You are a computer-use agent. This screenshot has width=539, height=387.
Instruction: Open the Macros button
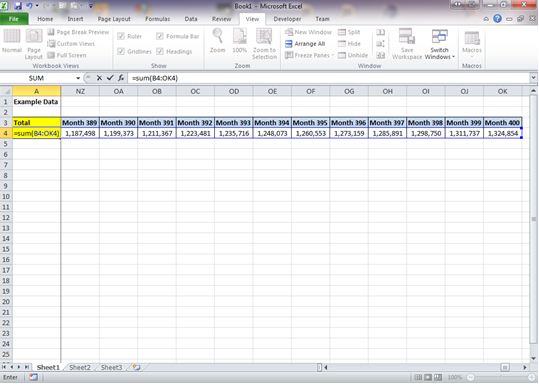tap(472, 44)
